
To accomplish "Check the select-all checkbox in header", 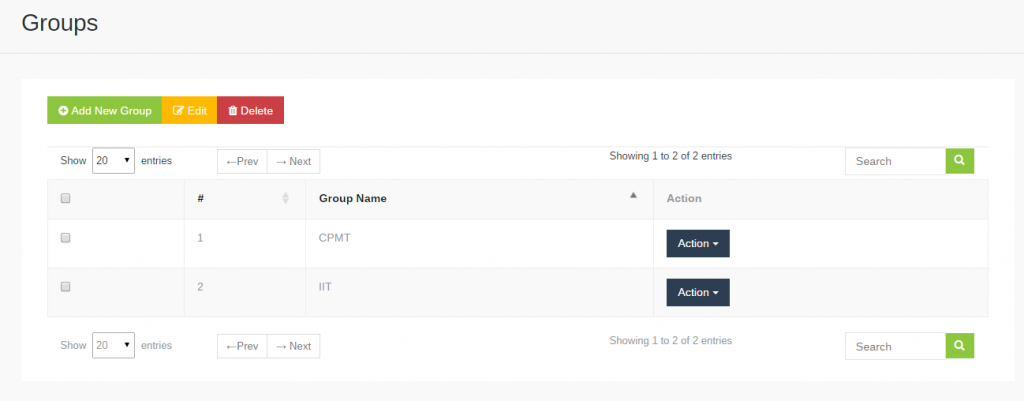I will pyautogui.click(x=65, y=199).
